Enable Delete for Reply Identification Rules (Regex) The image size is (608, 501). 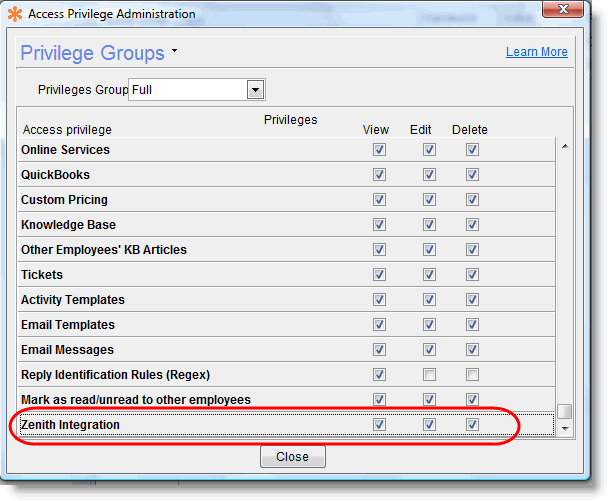472,375
